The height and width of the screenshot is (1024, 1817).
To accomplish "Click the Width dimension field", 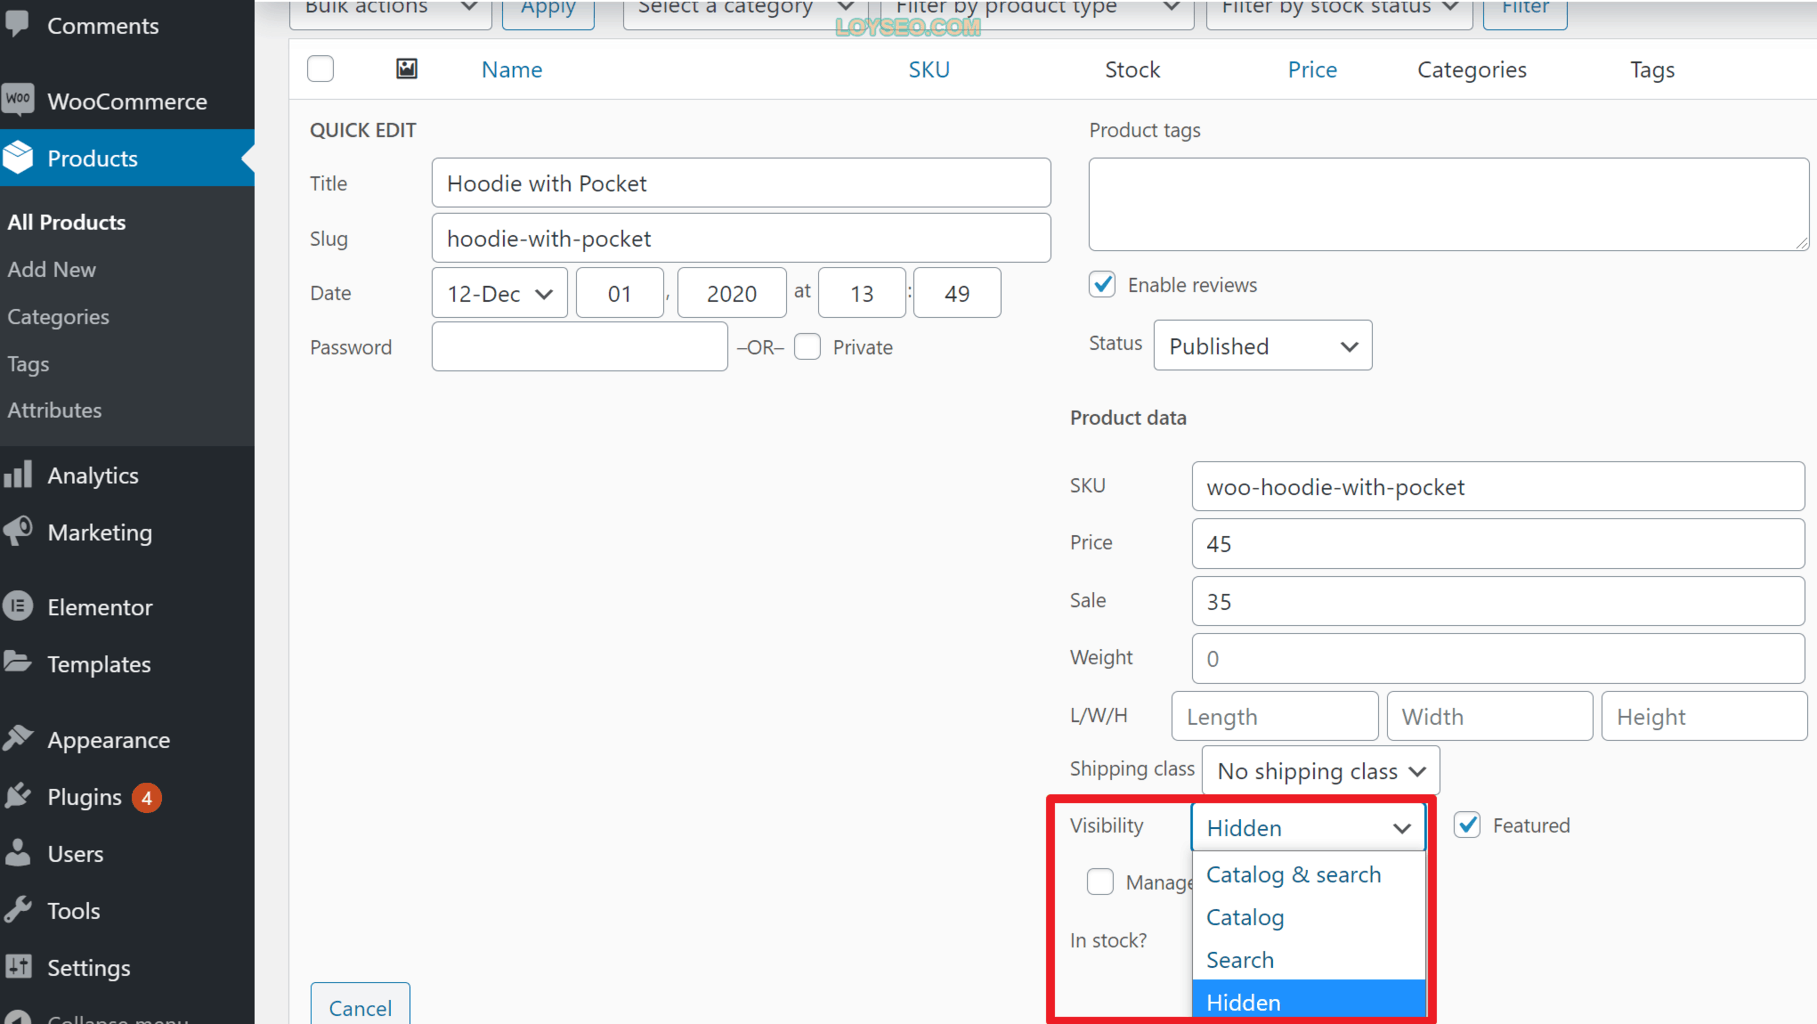I will pos(1490,716).
